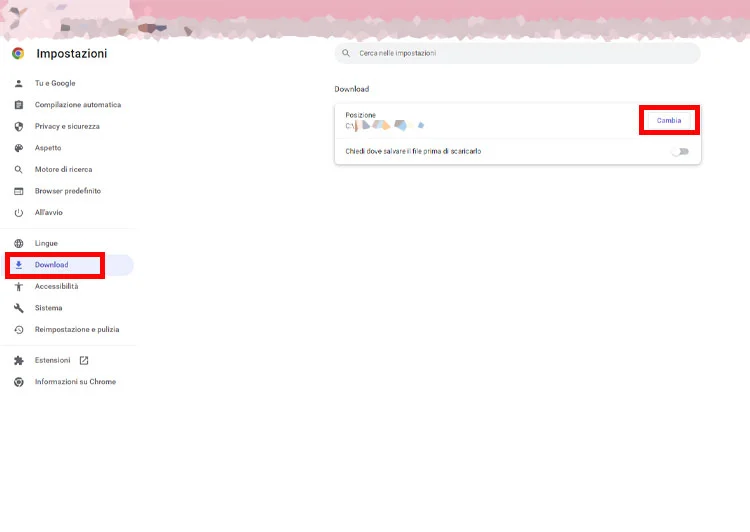The image size is (750, 532).
Task: Click the puzzle piece icon for Estensioni
Action: pyautogui.click(x=19, y=361)
